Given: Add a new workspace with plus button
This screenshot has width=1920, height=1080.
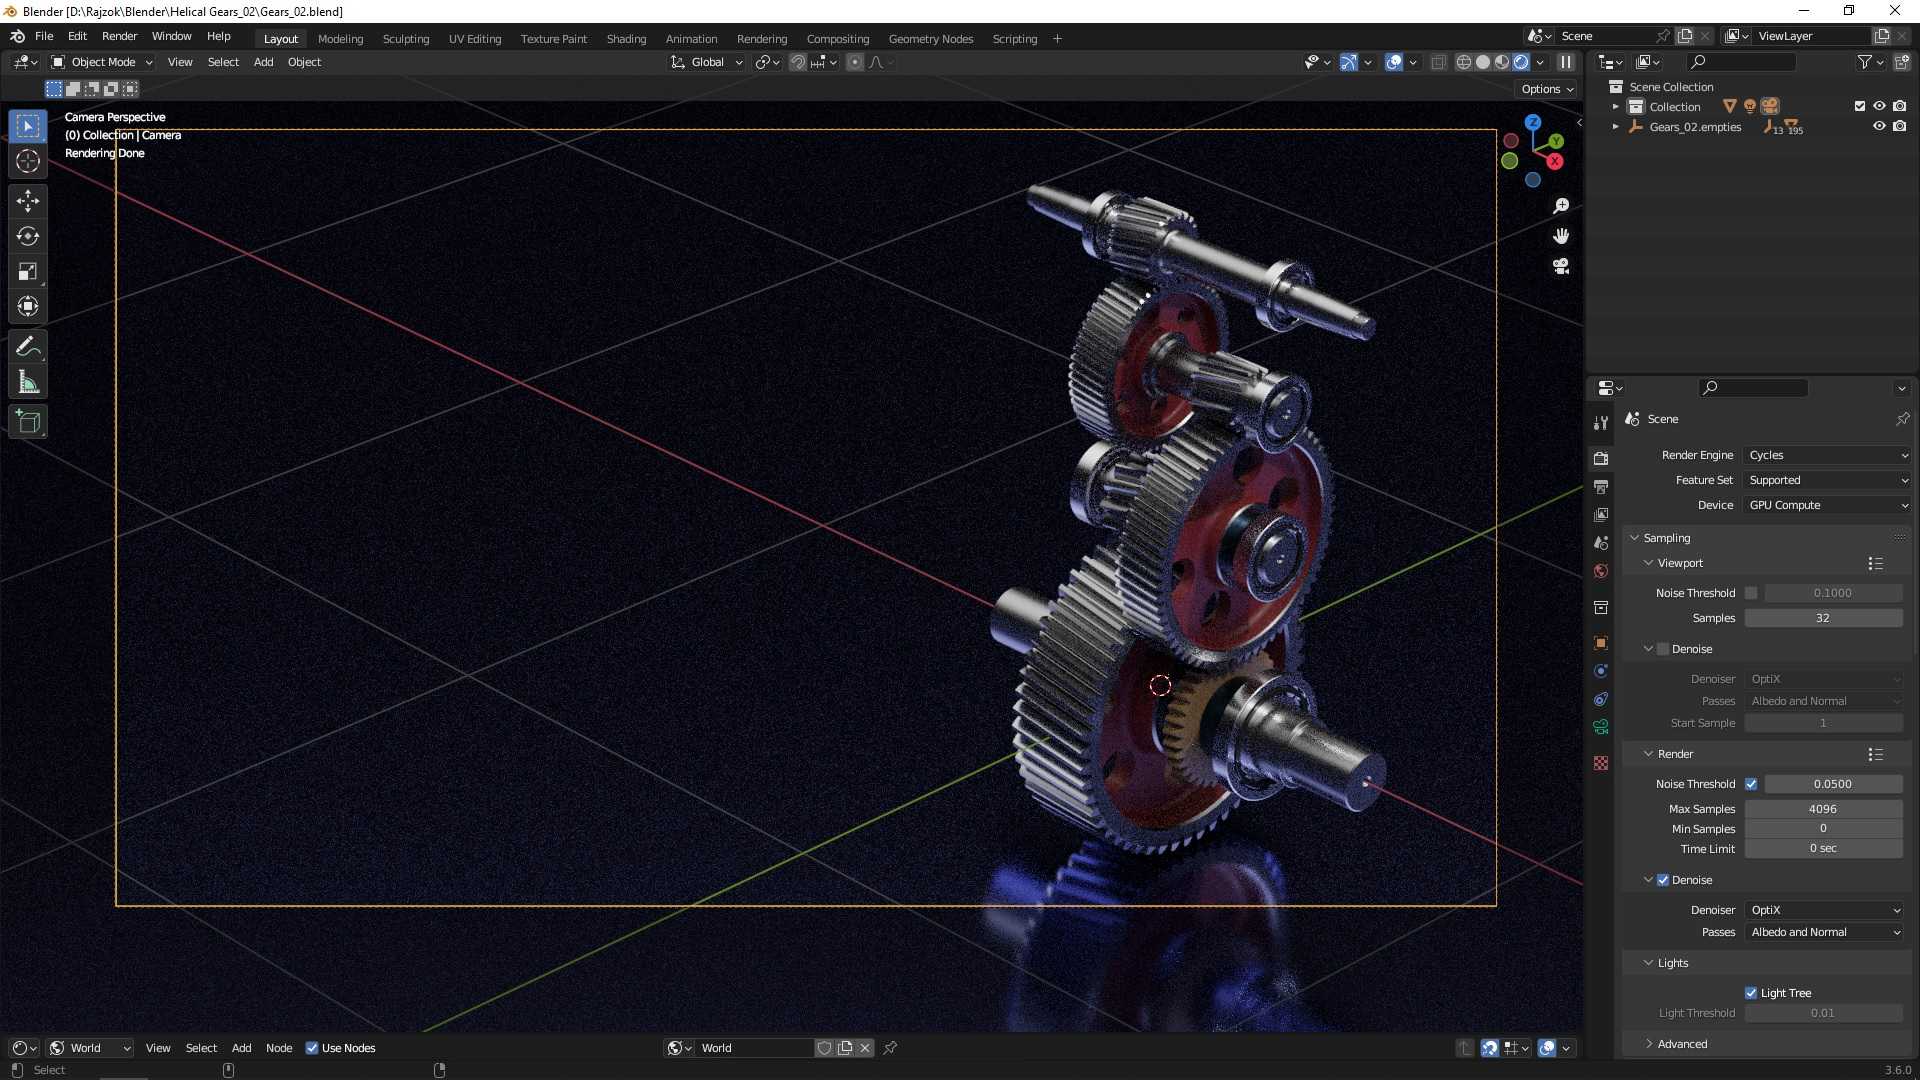Looking at the screenshot, I should click(x=1057, y=39).
